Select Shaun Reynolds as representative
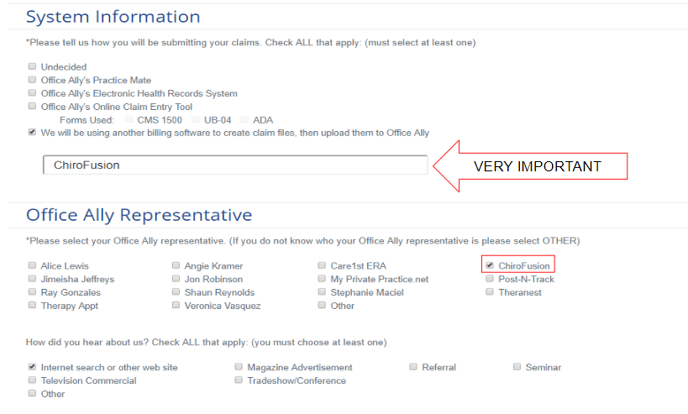This screenshot has width=688, height=414. pyautogui.click(x=176, y=292)
